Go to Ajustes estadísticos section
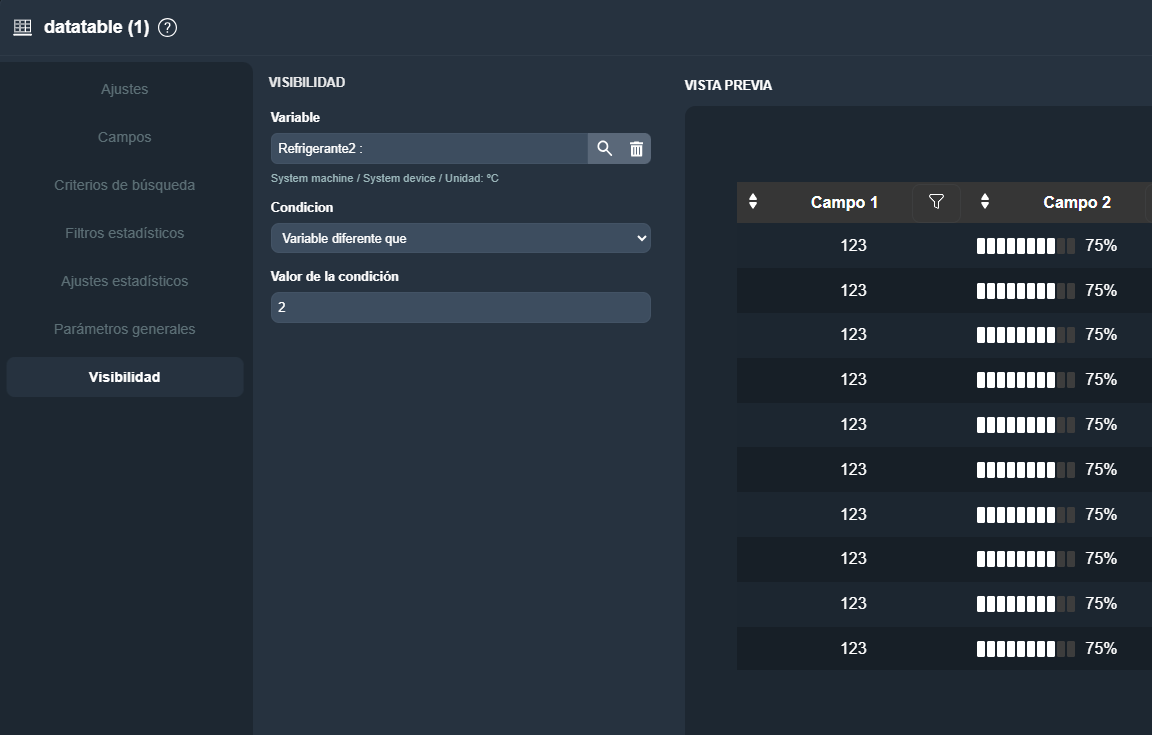 (125, 281)
